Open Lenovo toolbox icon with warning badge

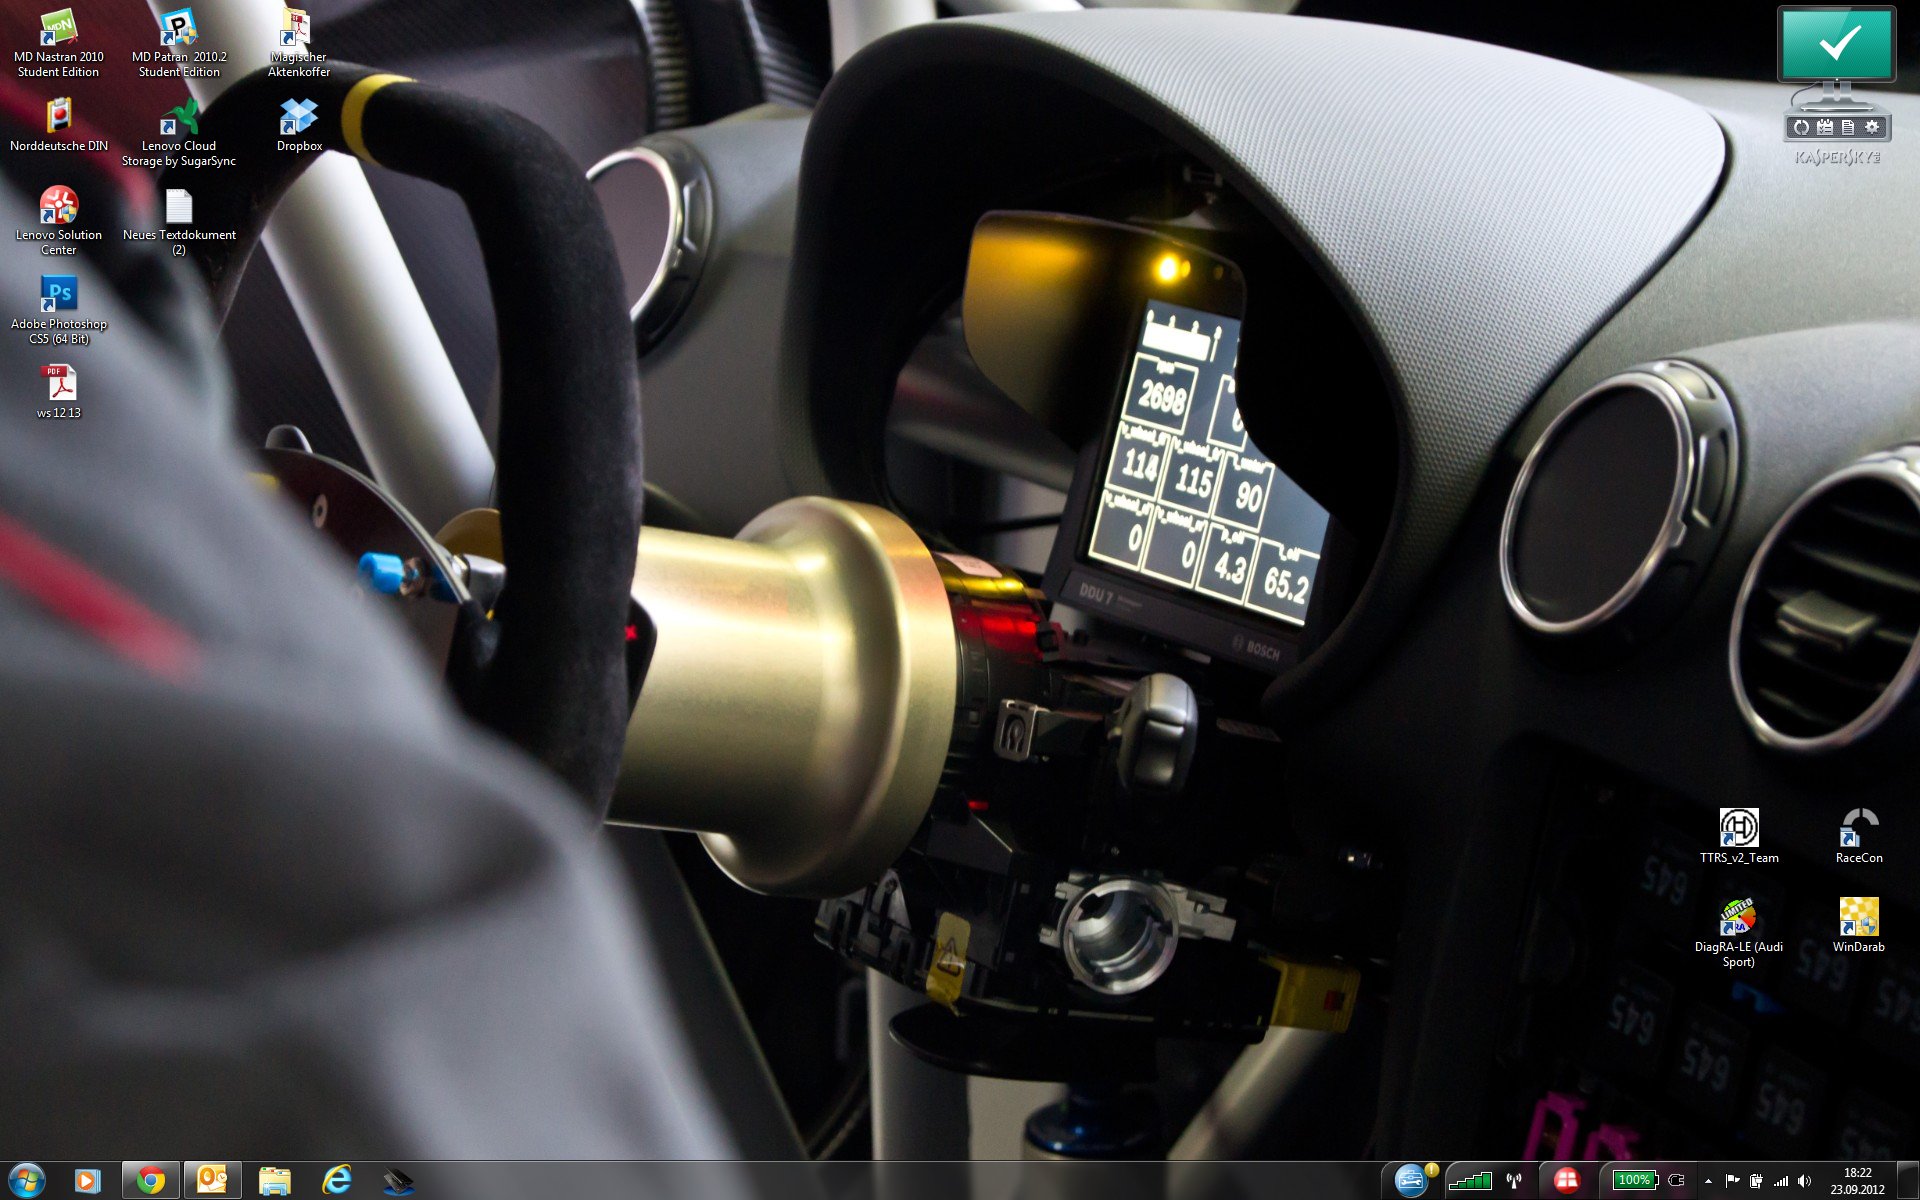(x=1413, y=1180)
